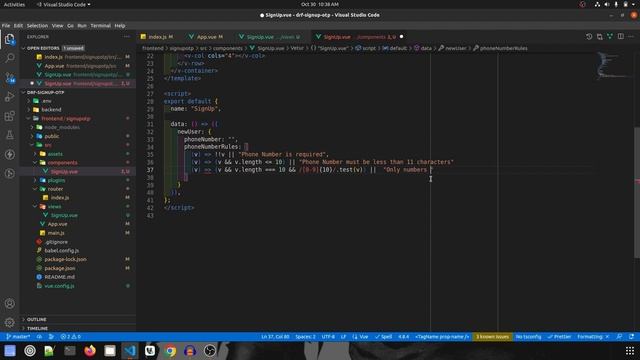
Task: Launch Google Chrome from the dock
Action: click(x=170, y=351)
